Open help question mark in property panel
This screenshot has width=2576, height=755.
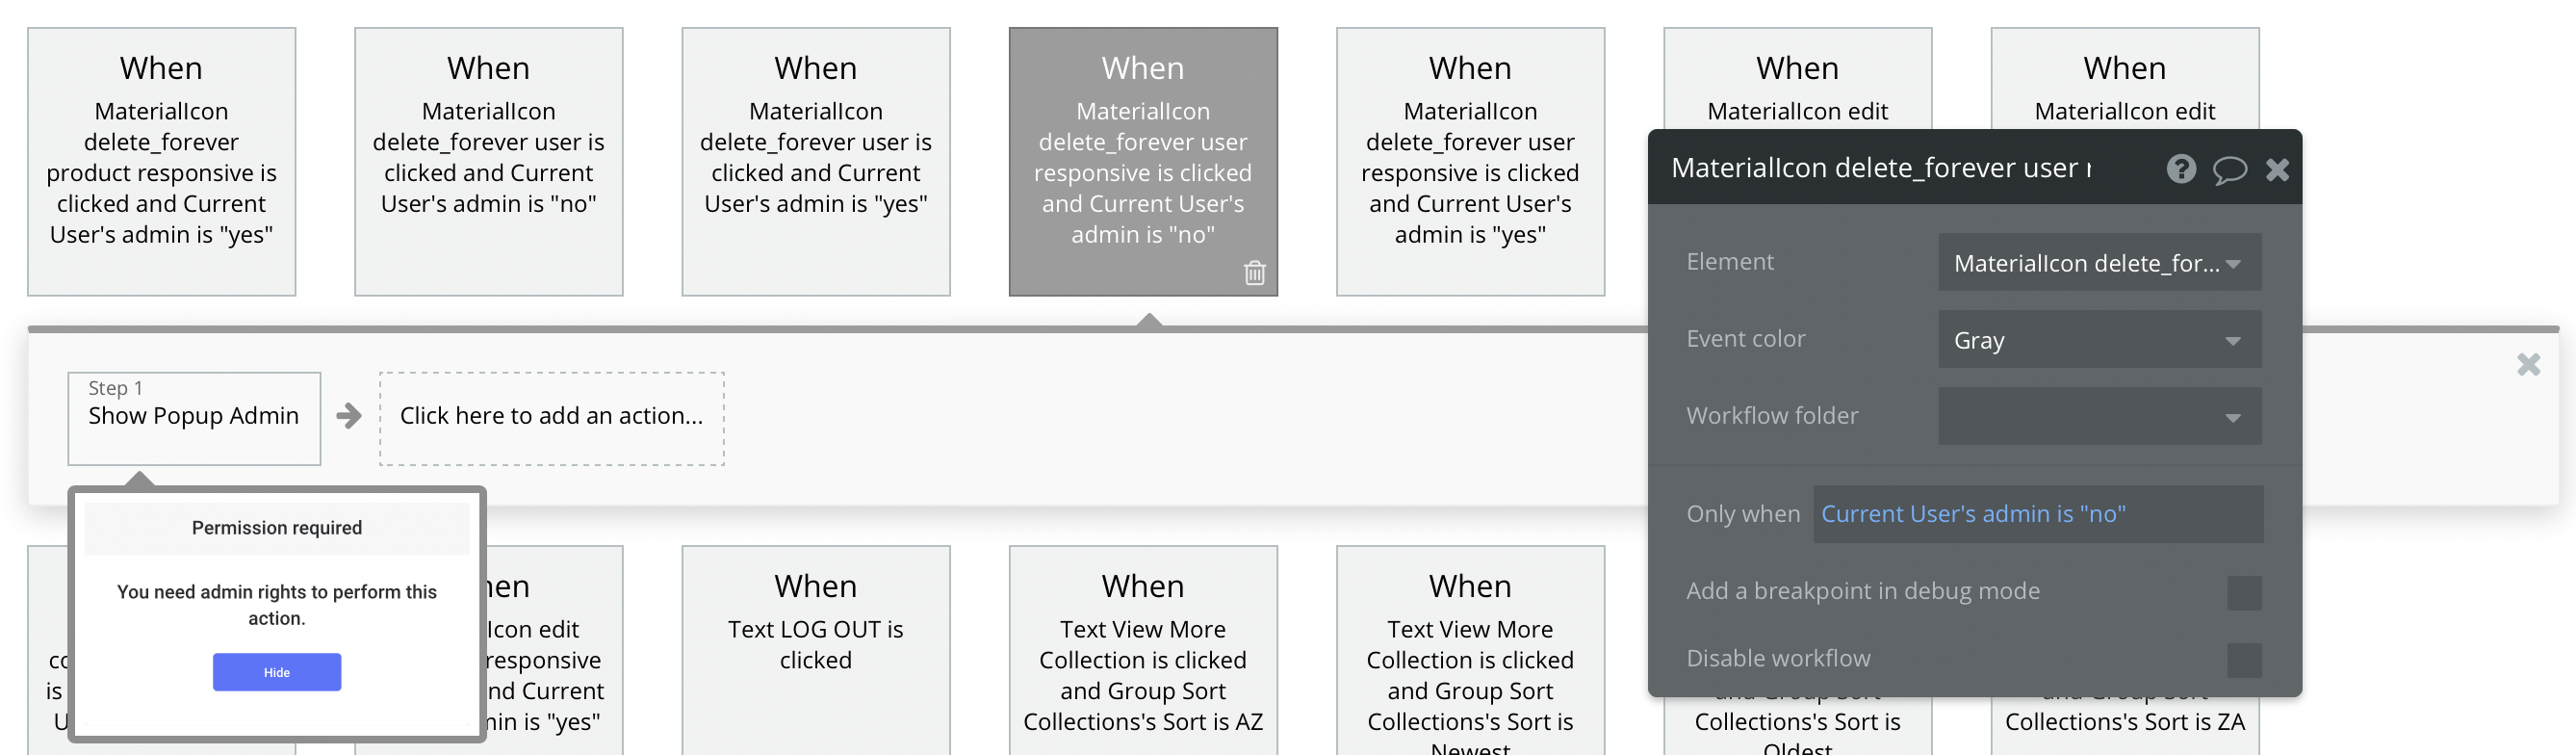pos(2181,169)
